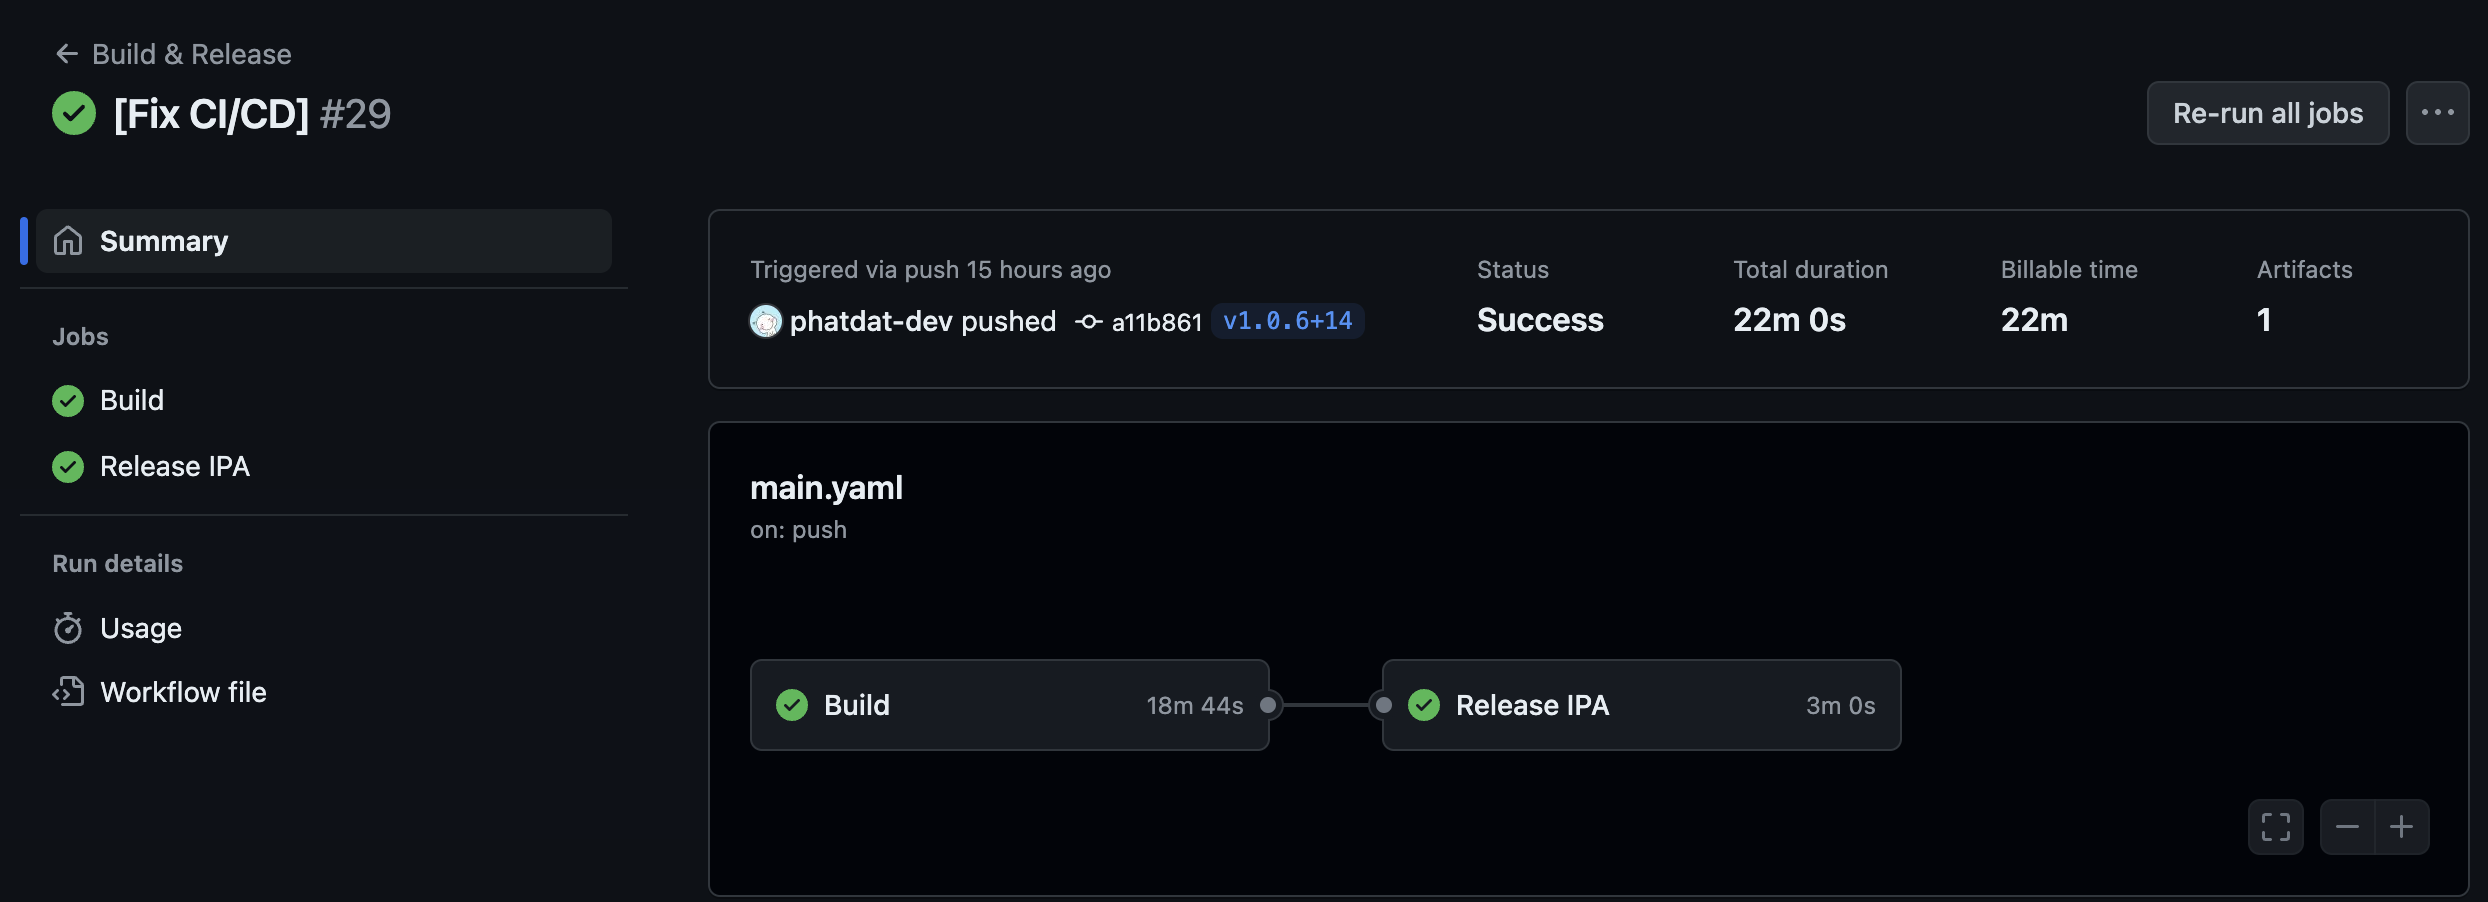Enter fullscreen for the workflow graph
2488x902 pixels.
click(x=2276, y=827)
